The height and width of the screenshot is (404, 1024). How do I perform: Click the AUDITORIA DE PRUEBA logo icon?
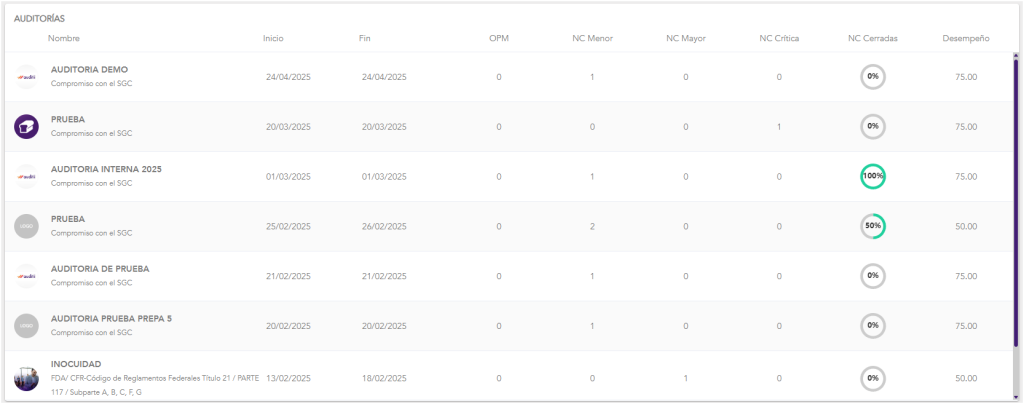26,276
